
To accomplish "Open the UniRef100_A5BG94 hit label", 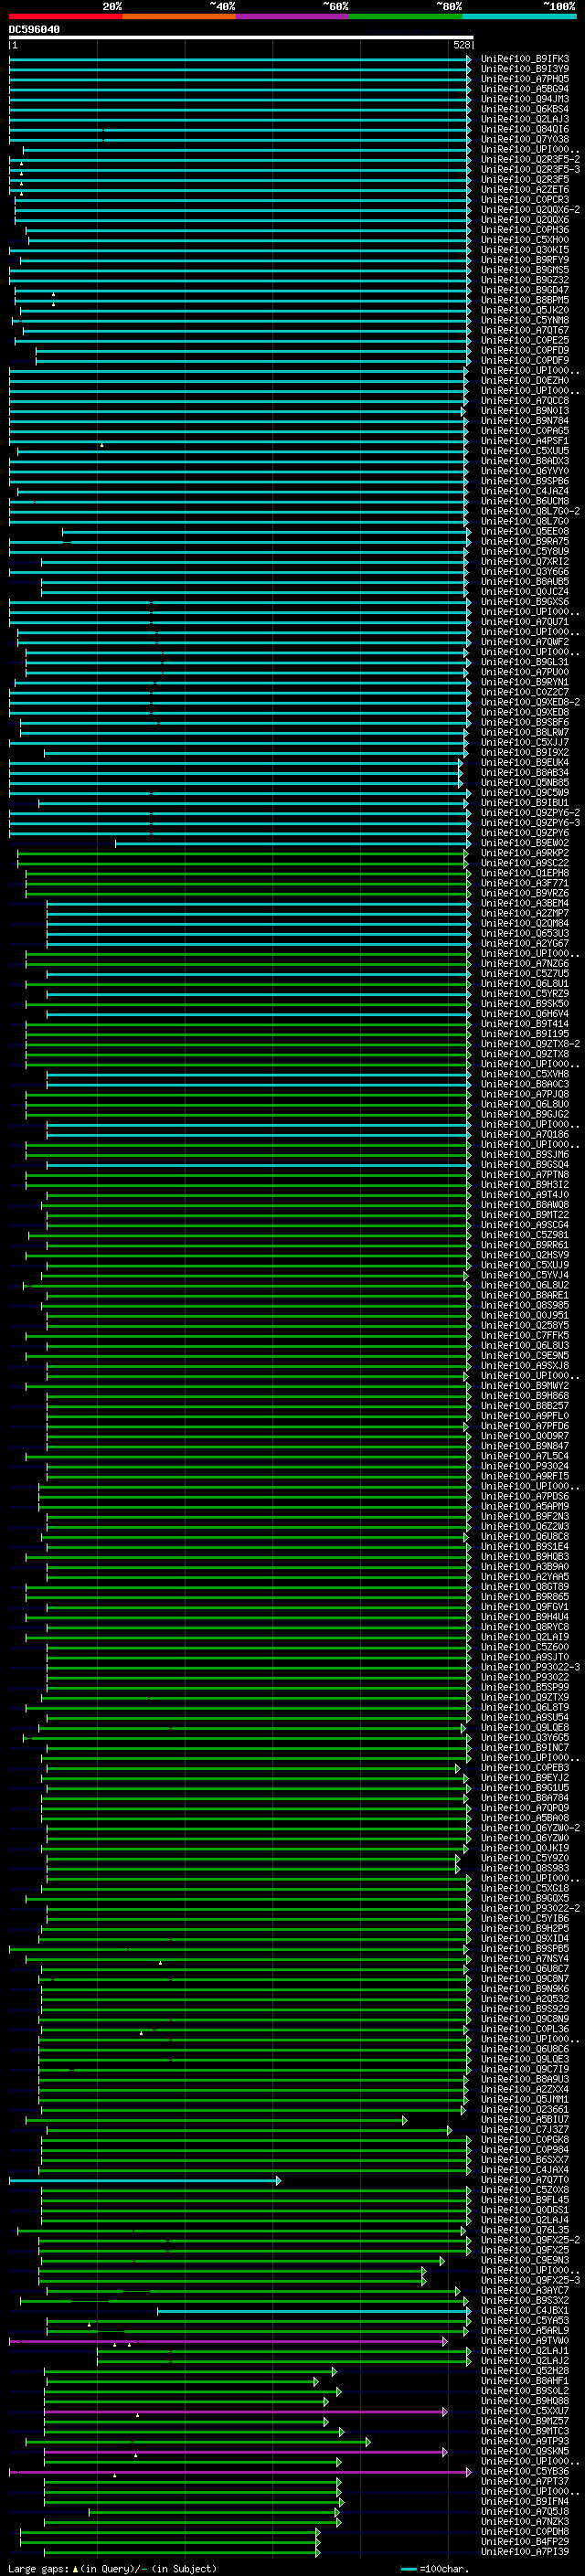I will [524, 89].
